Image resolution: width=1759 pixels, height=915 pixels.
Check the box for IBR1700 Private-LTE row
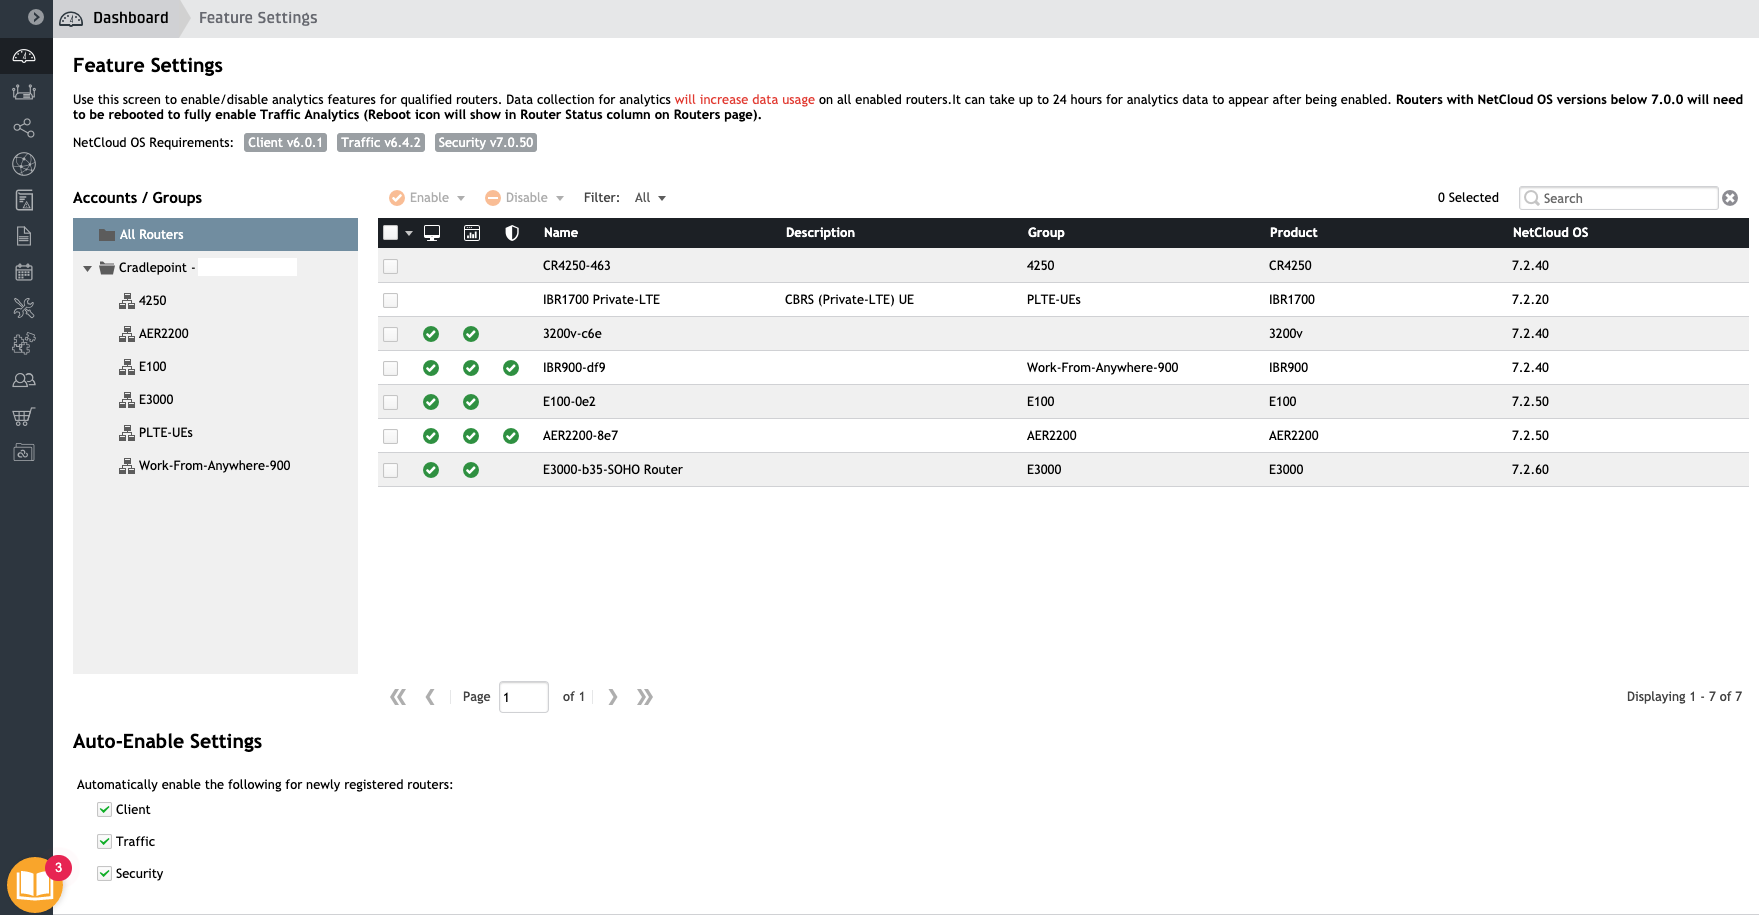(x=391, y=300)
